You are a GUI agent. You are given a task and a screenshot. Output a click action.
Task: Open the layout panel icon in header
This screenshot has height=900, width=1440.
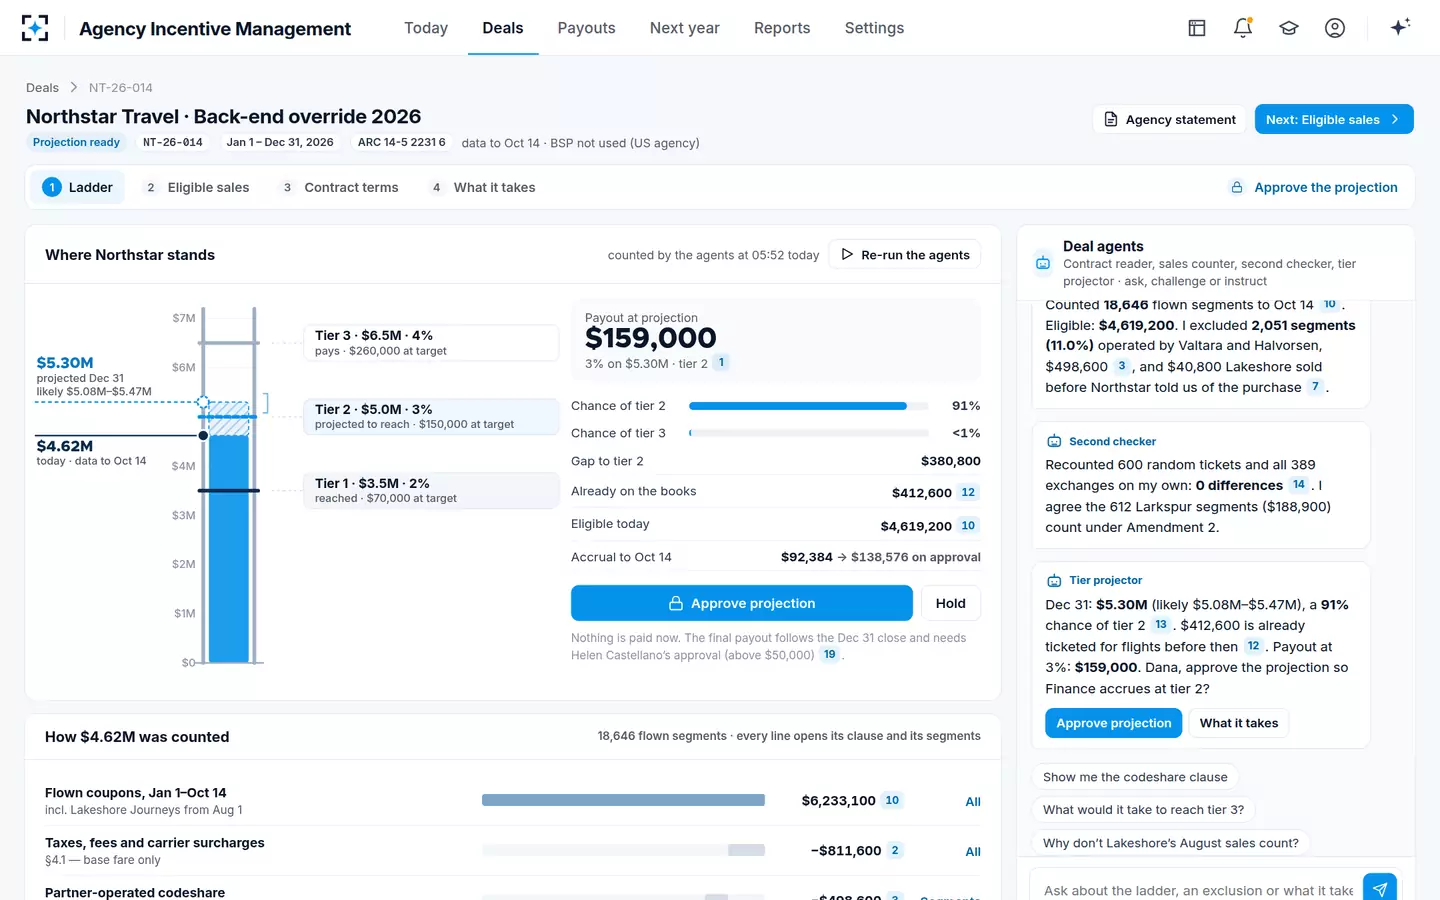tap(1197, 28)
